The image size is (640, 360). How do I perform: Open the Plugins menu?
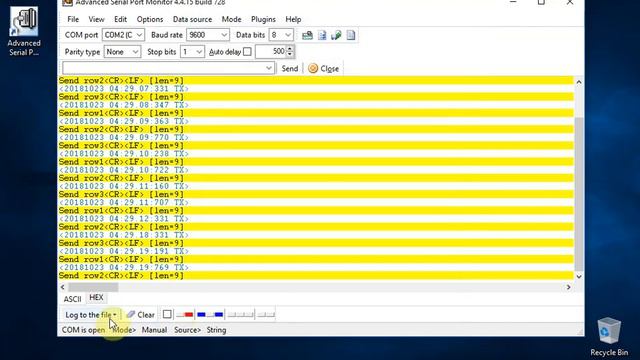coord(263,19)
